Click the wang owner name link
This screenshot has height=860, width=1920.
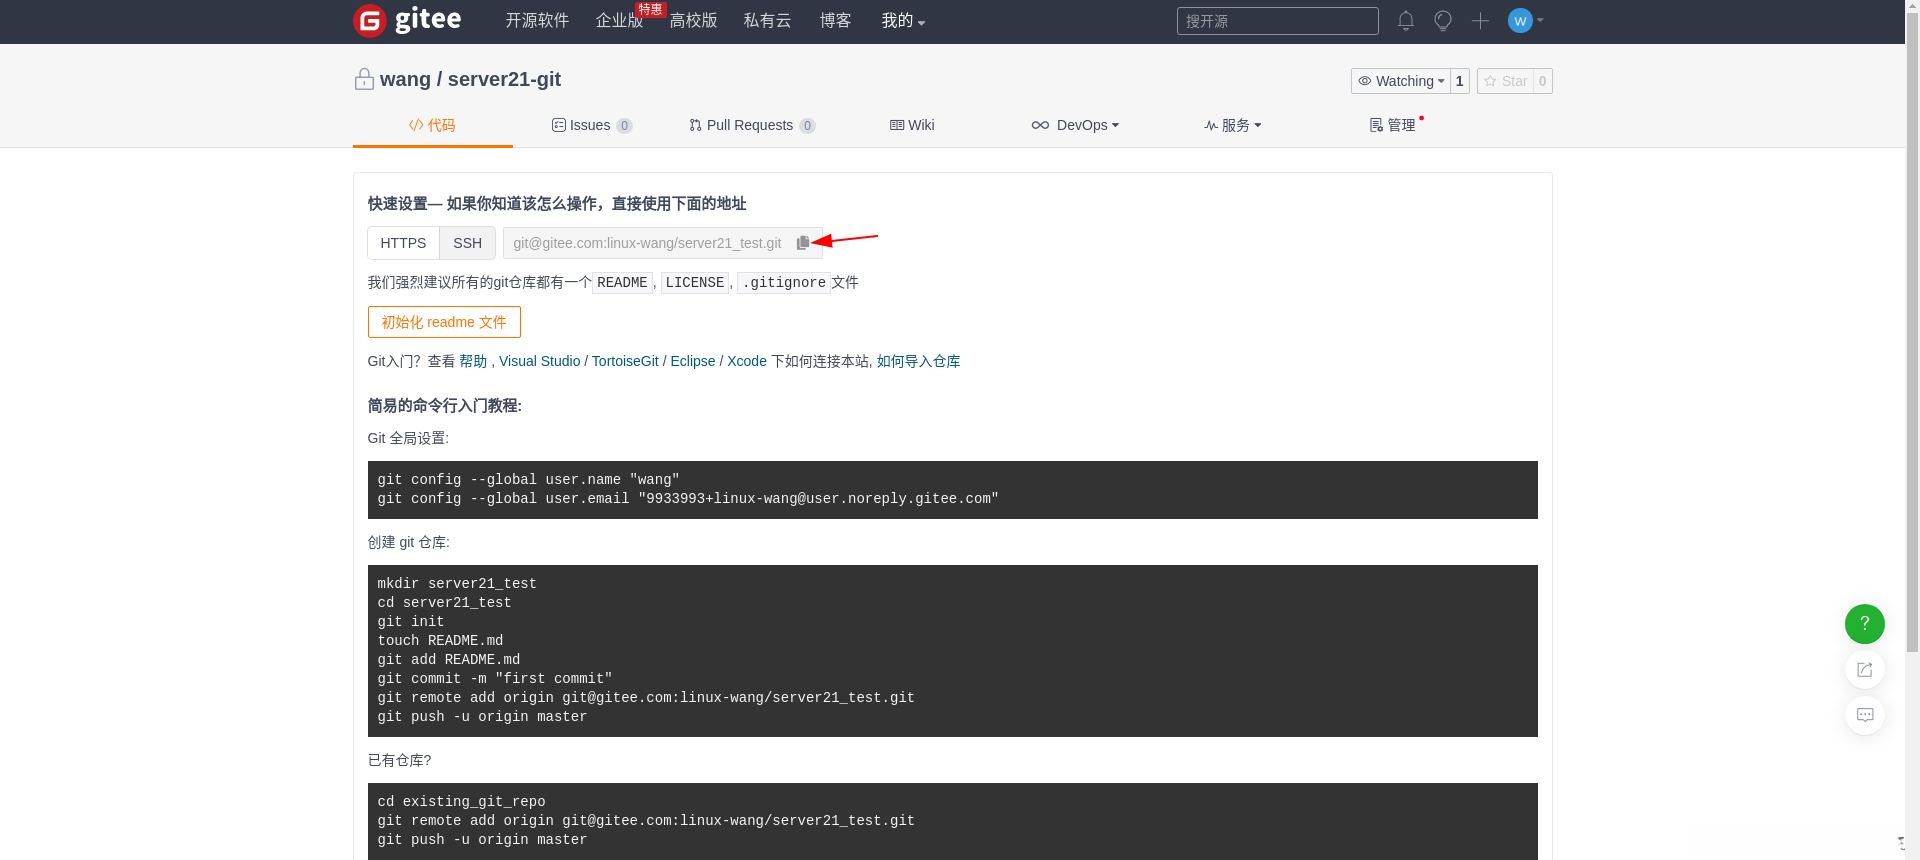click(405, 79)
